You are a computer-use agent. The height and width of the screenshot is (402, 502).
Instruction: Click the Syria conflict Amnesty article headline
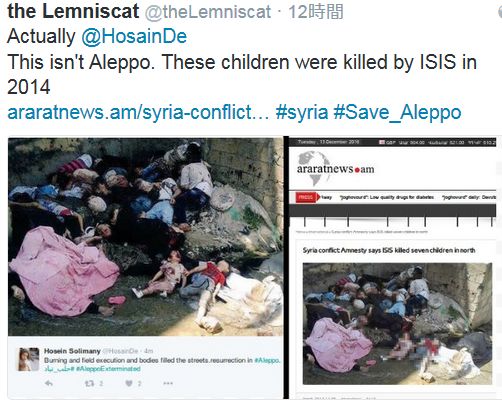click(x=389, y=250)
